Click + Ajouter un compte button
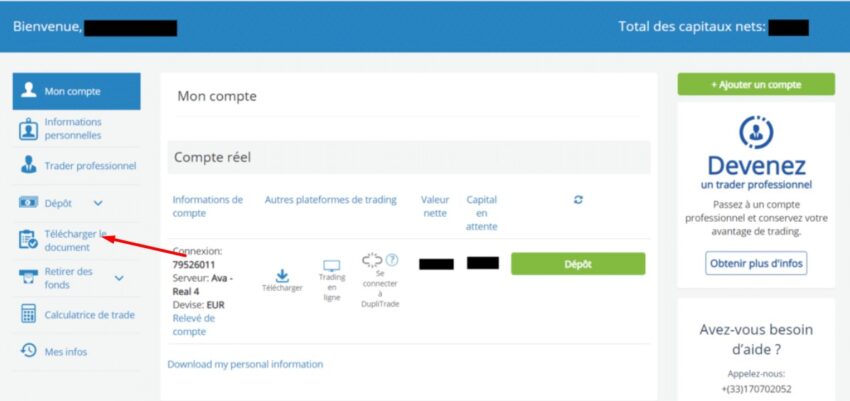This screenshot has height=401, width=850. (x=756, y=85)
